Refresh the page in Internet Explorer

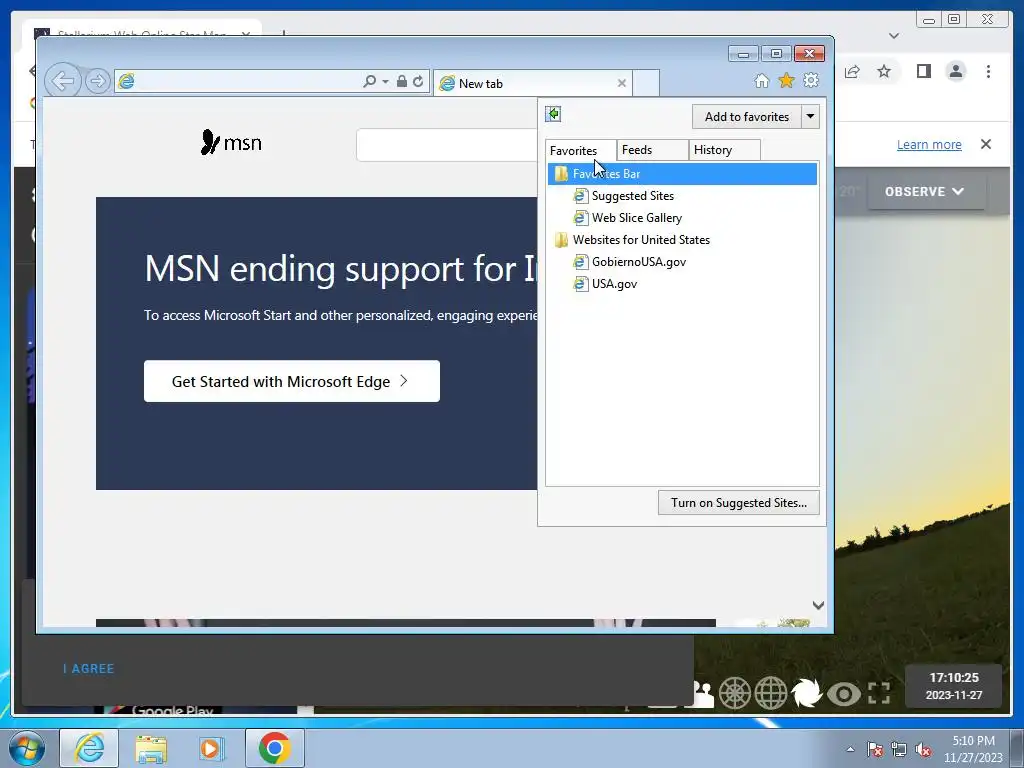coord(418,81)
